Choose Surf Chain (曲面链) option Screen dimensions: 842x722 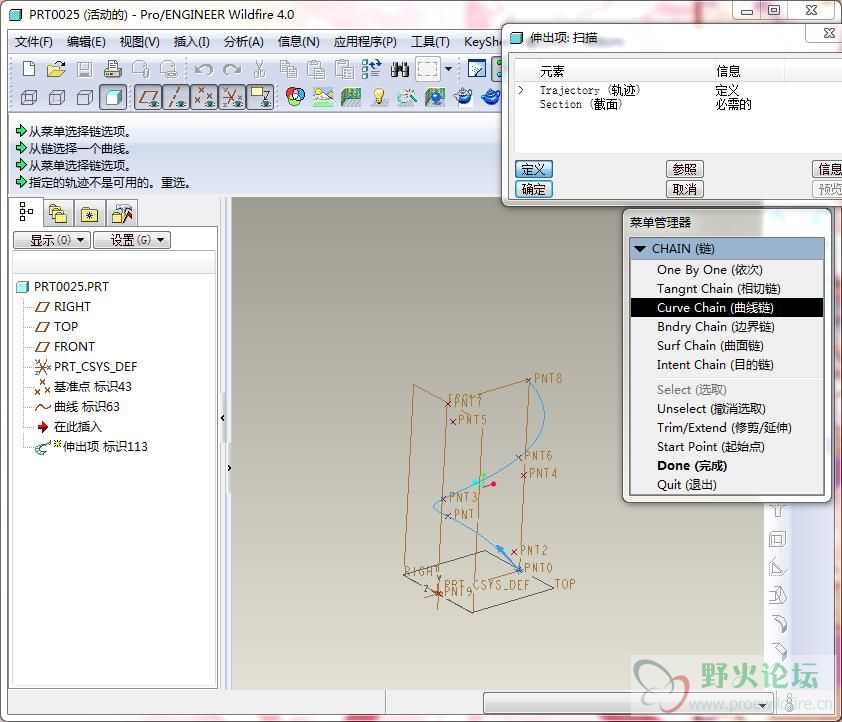click(727, 346)
